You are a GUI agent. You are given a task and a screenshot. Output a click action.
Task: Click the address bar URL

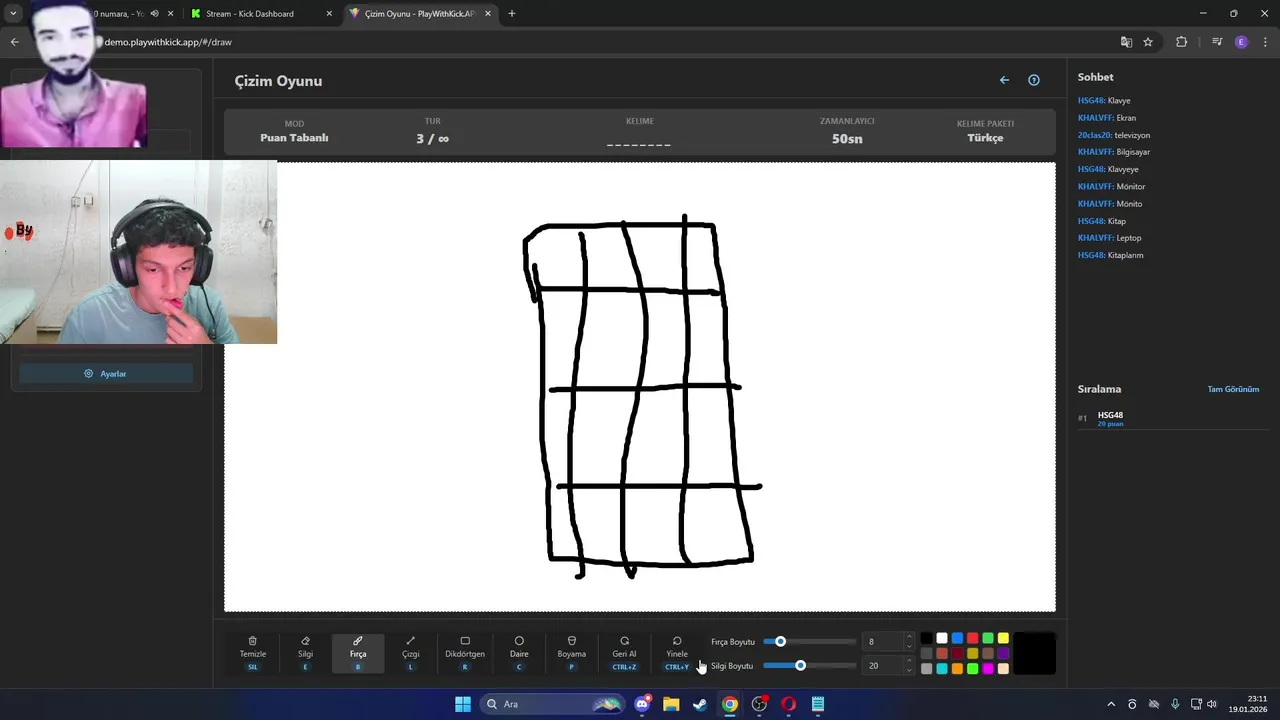[168, 42]
